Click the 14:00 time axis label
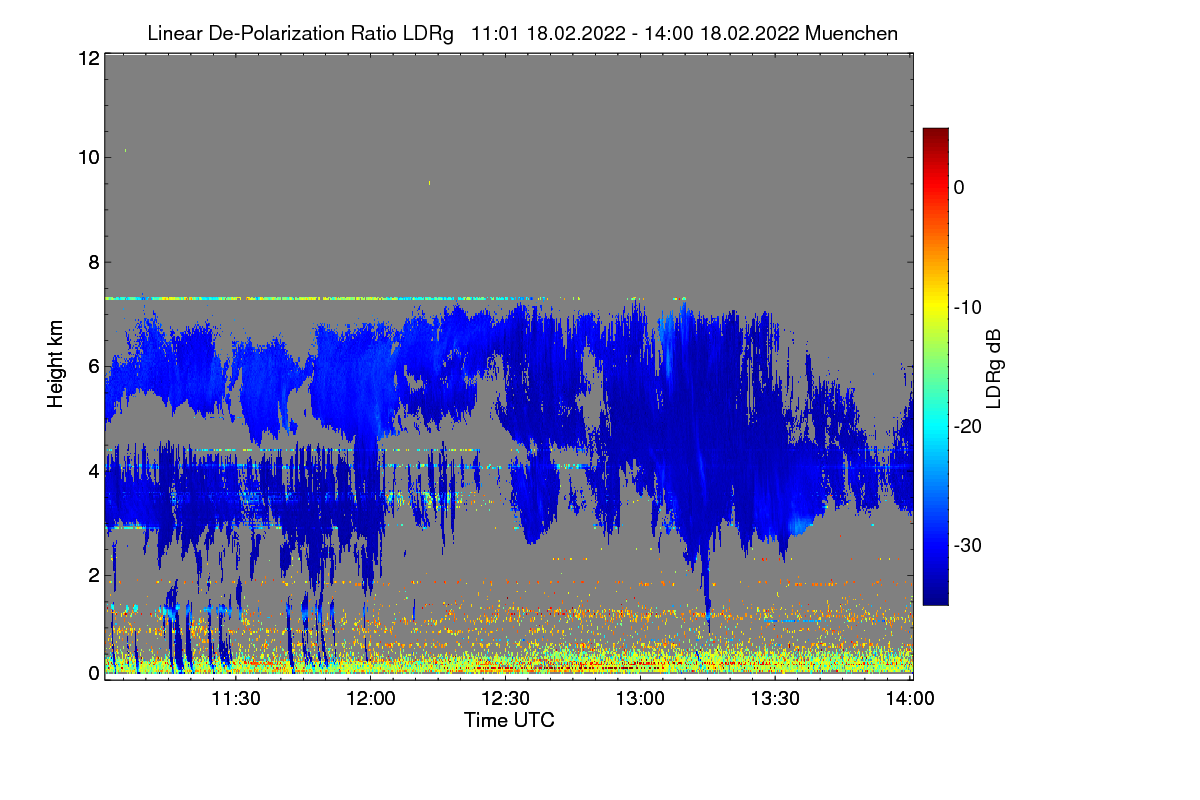This screenshot has width=1200, height=800. pyautogui.click(x=910, y=698)
